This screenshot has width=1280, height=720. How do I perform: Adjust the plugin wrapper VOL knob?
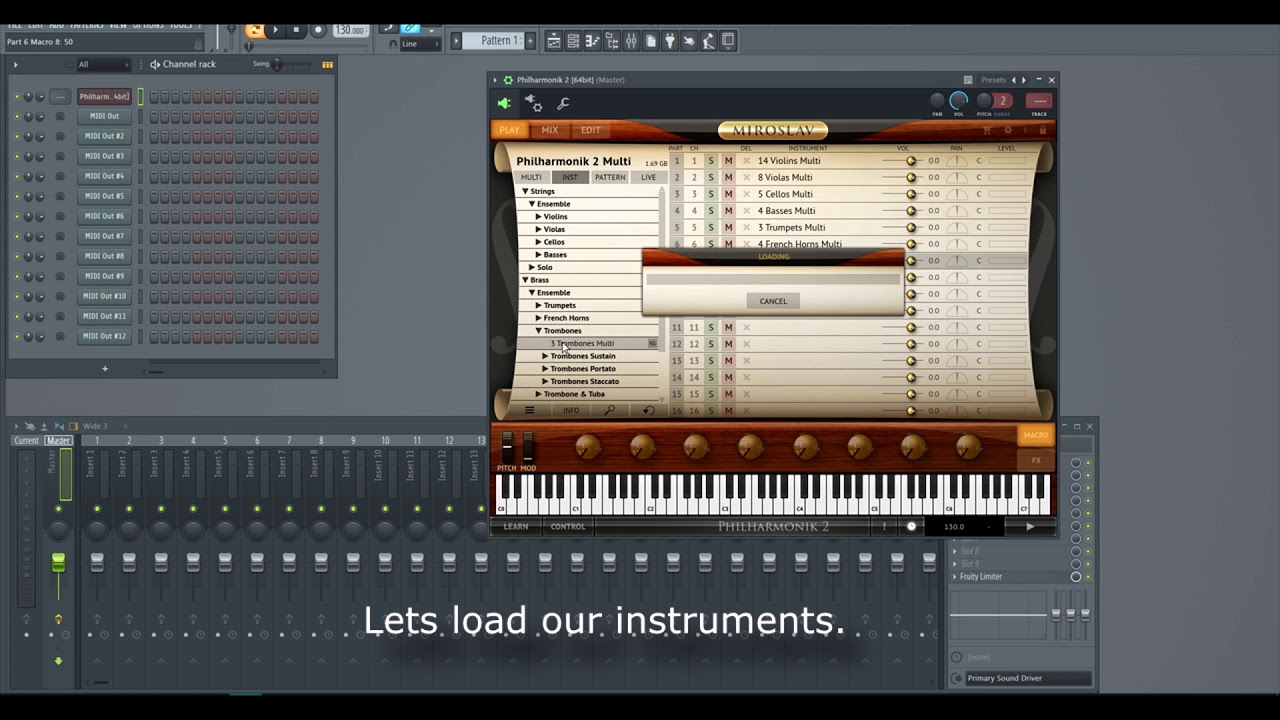click(958, 100)
